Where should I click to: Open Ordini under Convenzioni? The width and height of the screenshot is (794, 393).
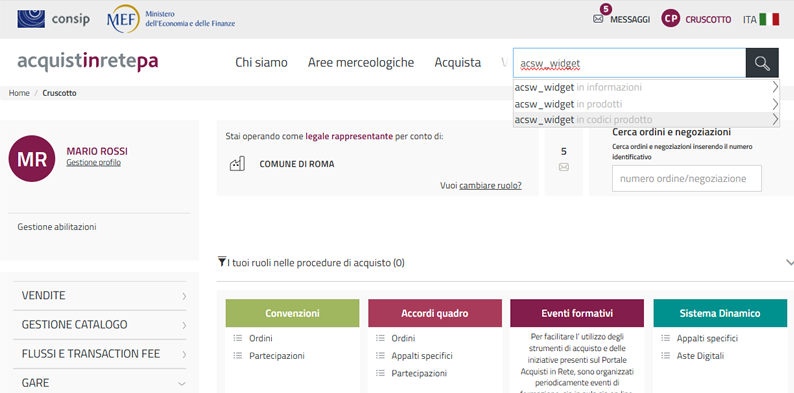pyautogui.click(x=261, y=338)
